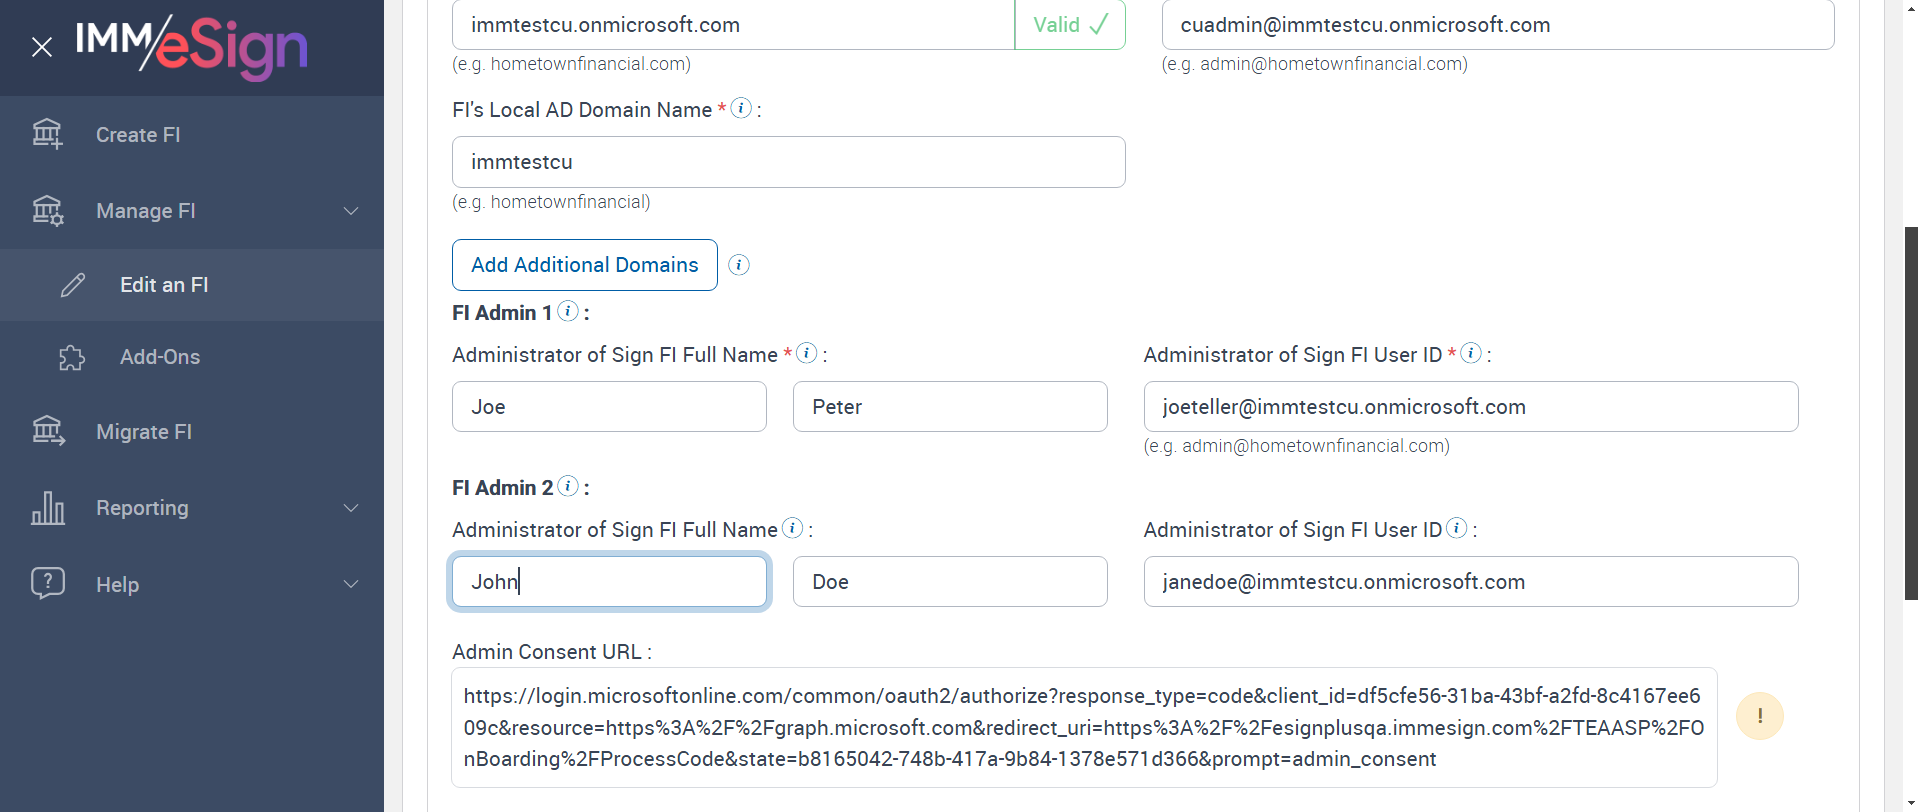
Task: Click the info icon next to Add Additional Domains
Action: [739, 265]
